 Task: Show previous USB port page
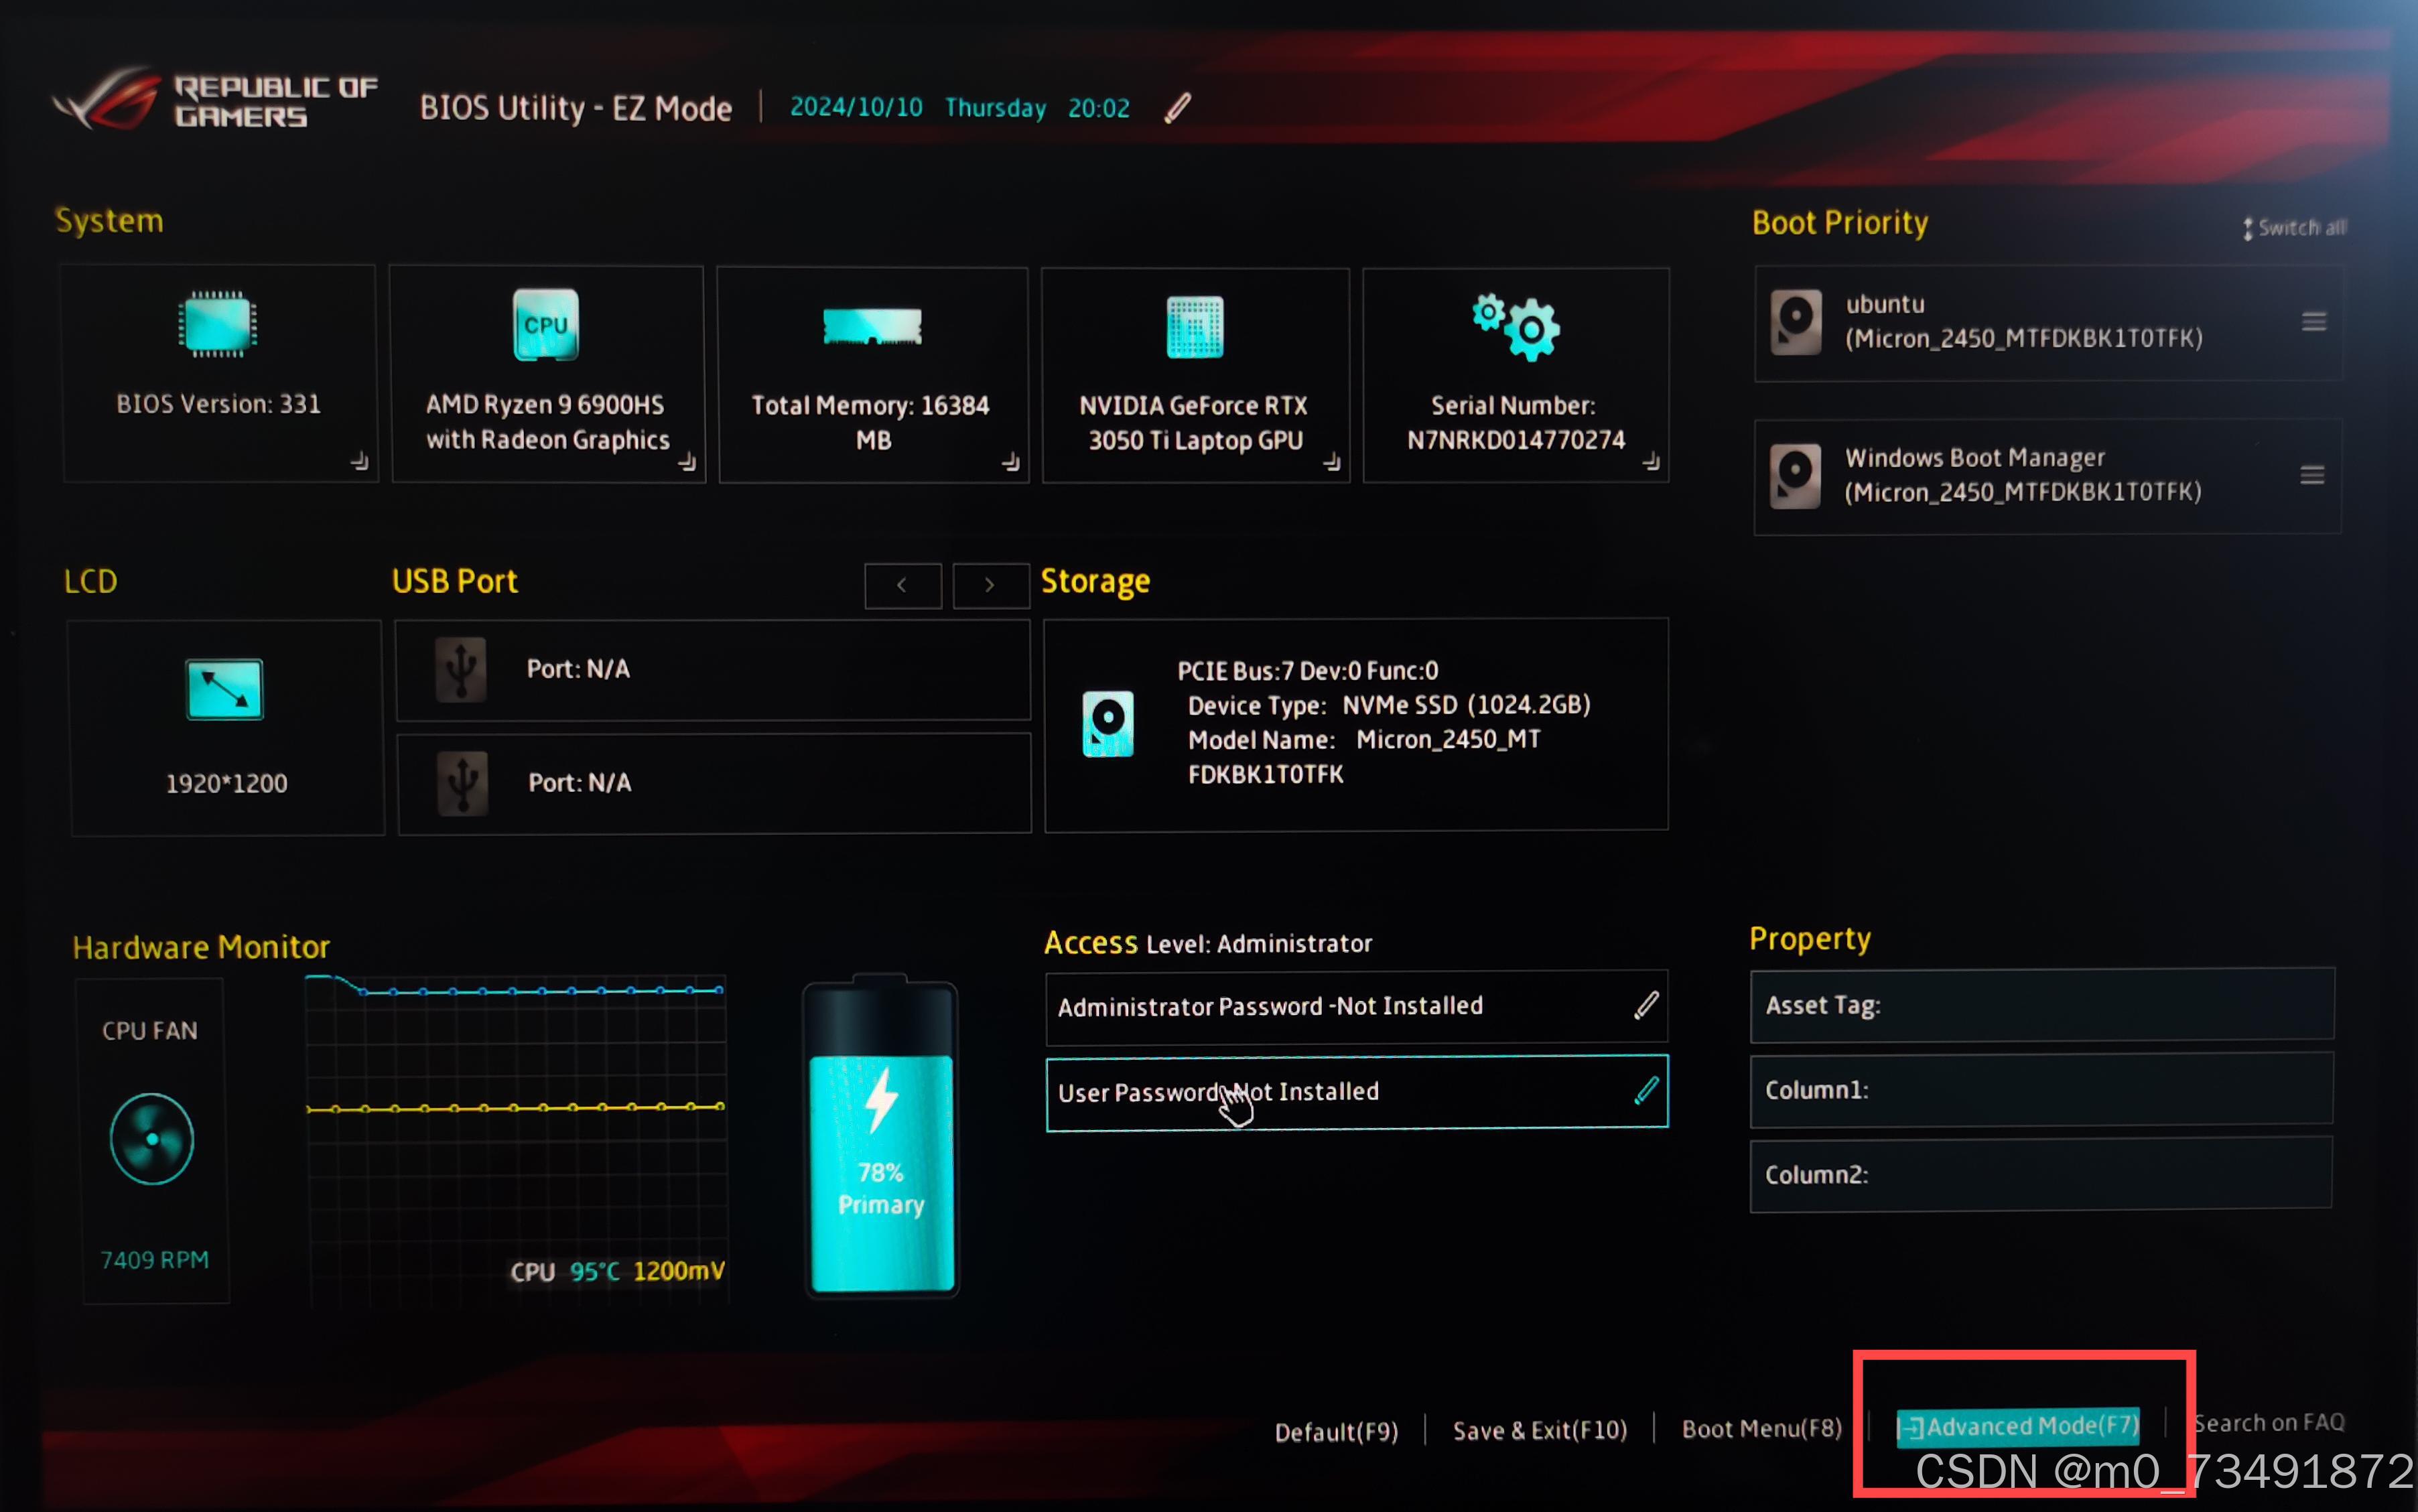(902, 585)
